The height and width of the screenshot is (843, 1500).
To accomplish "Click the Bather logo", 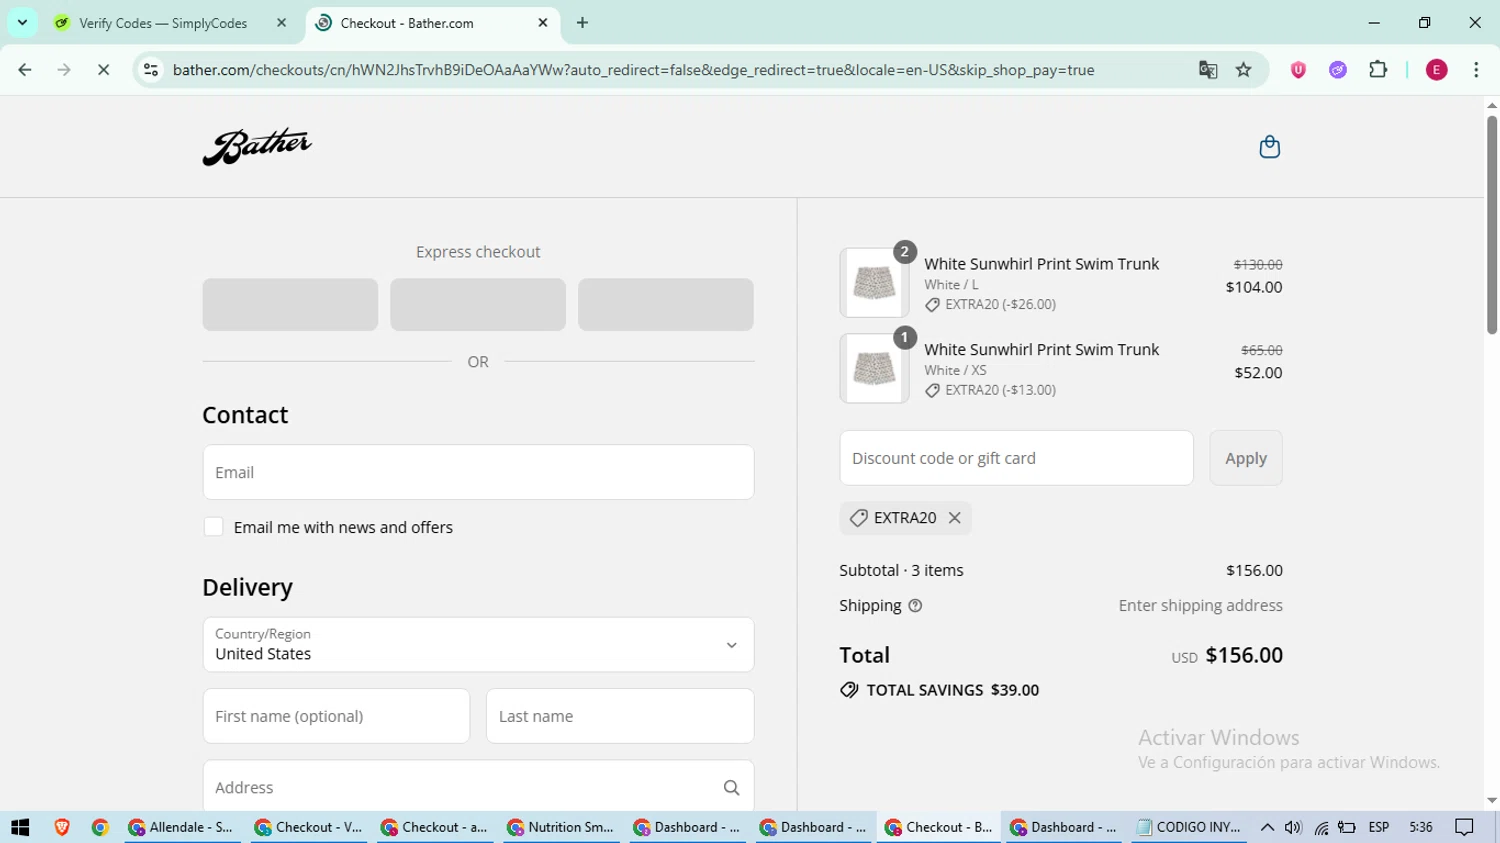I will click(x=257, y=146).
